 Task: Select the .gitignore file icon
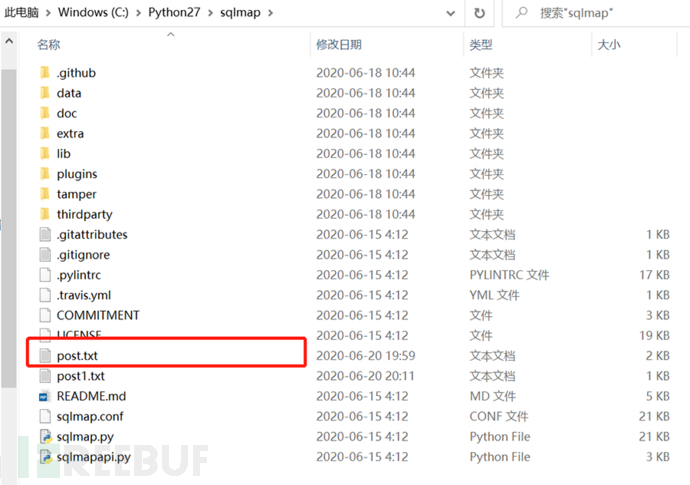pos(45,255)
